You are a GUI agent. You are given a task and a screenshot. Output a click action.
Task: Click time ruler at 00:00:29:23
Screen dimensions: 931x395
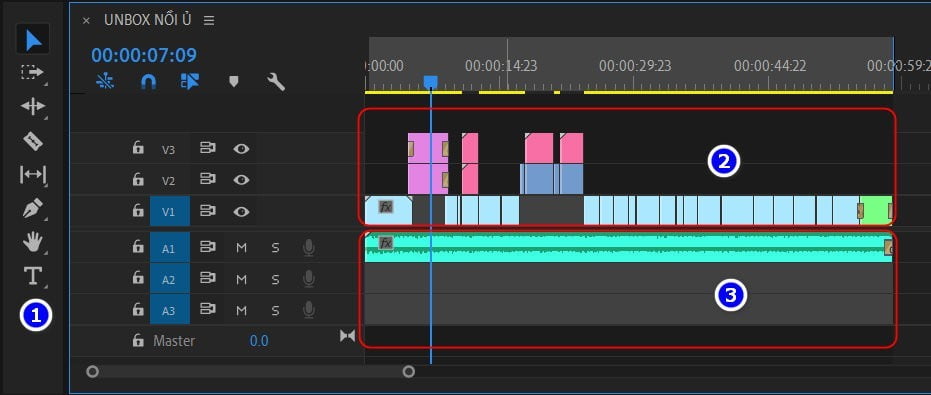click(635, 65)
